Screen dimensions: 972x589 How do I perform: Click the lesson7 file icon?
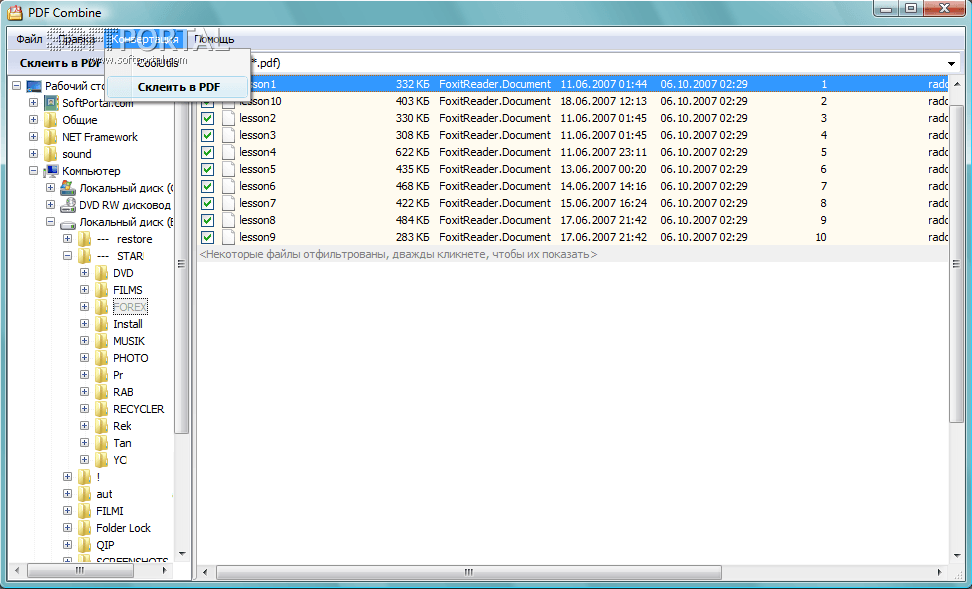pyautogui.click(x=228, y=203)
